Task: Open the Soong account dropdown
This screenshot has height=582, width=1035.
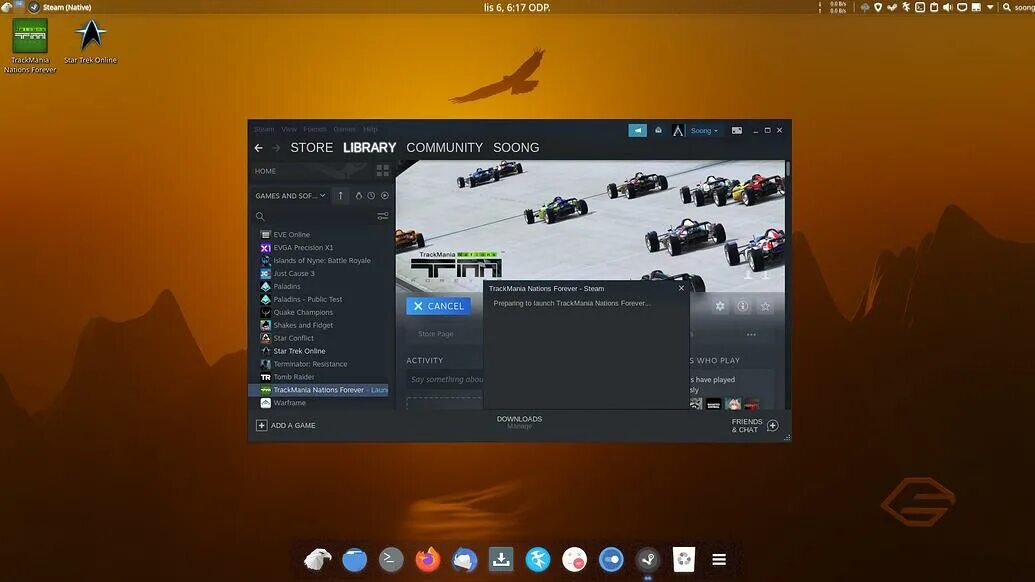Action: 704,131
